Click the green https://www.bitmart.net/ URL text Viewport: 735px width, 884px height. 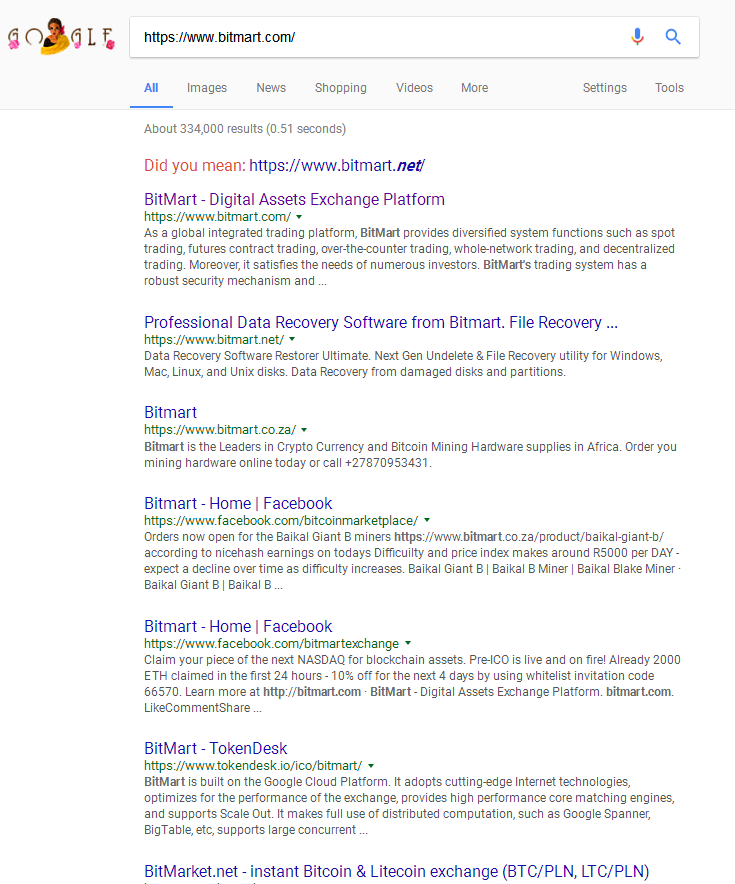tap(214, 339)
